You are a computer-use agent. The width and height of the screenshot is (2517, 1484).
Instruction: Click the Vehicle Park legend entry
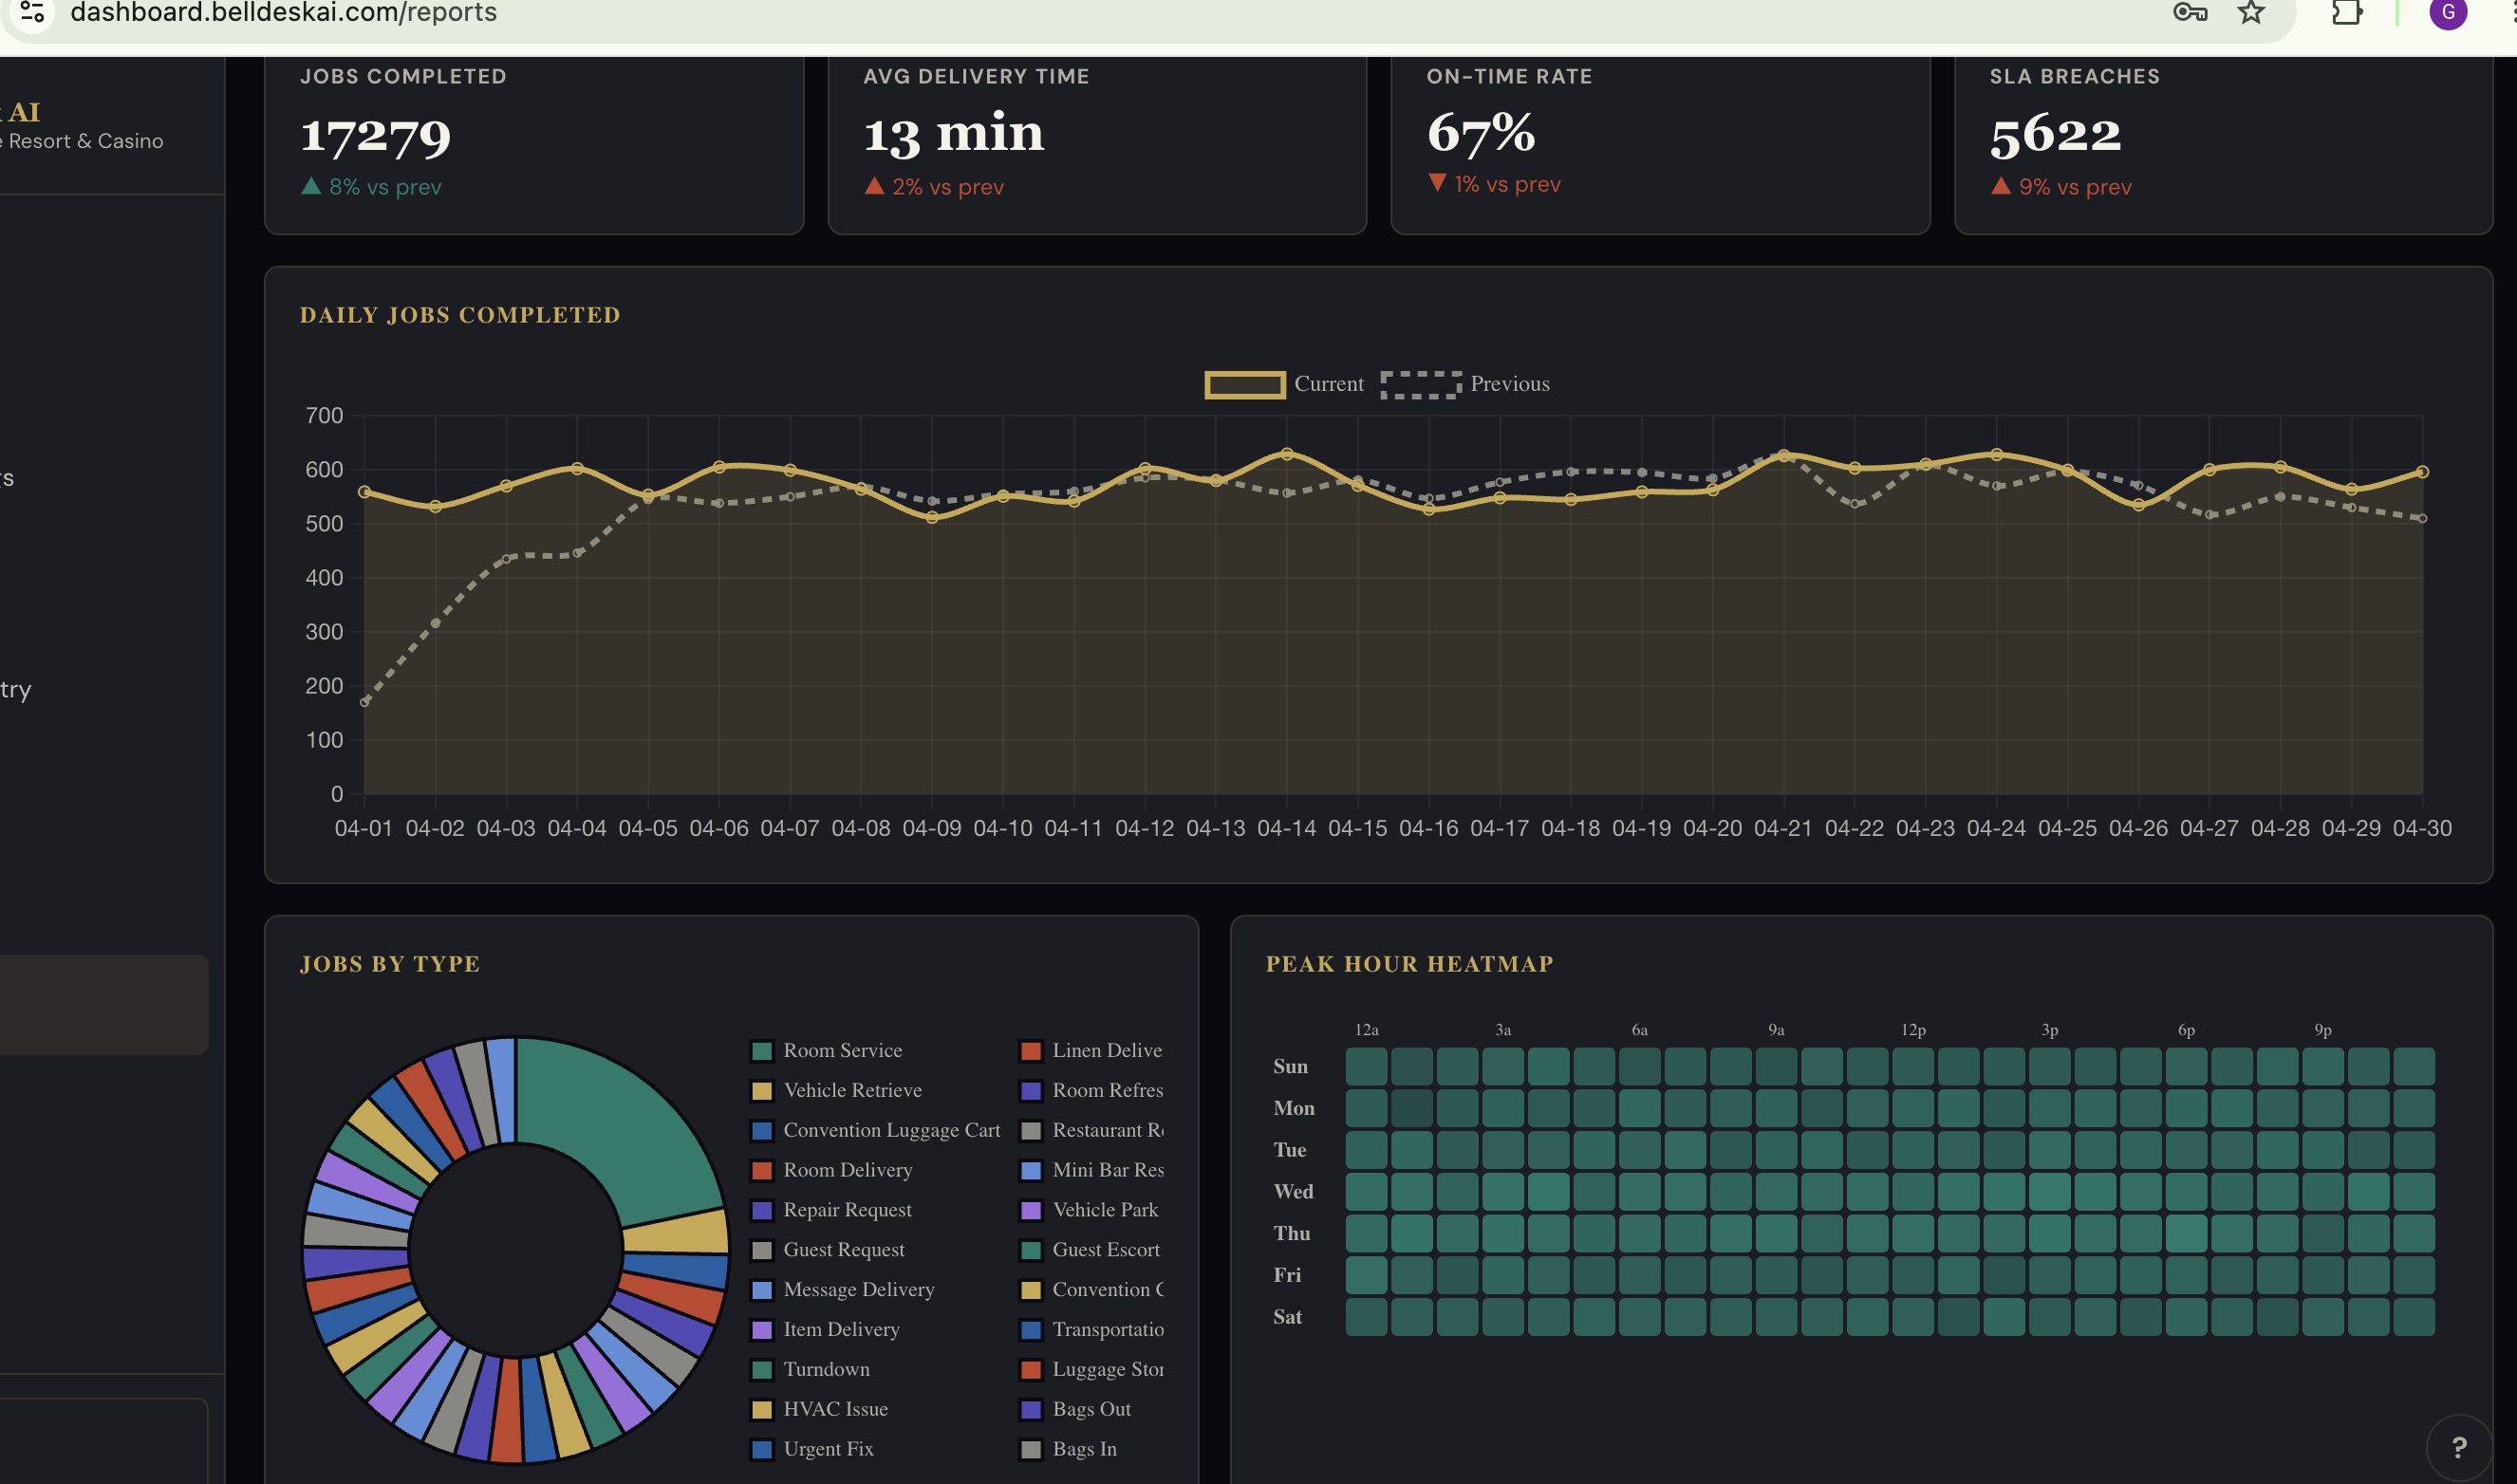pyautogui.click(x=1089, y=1210)
